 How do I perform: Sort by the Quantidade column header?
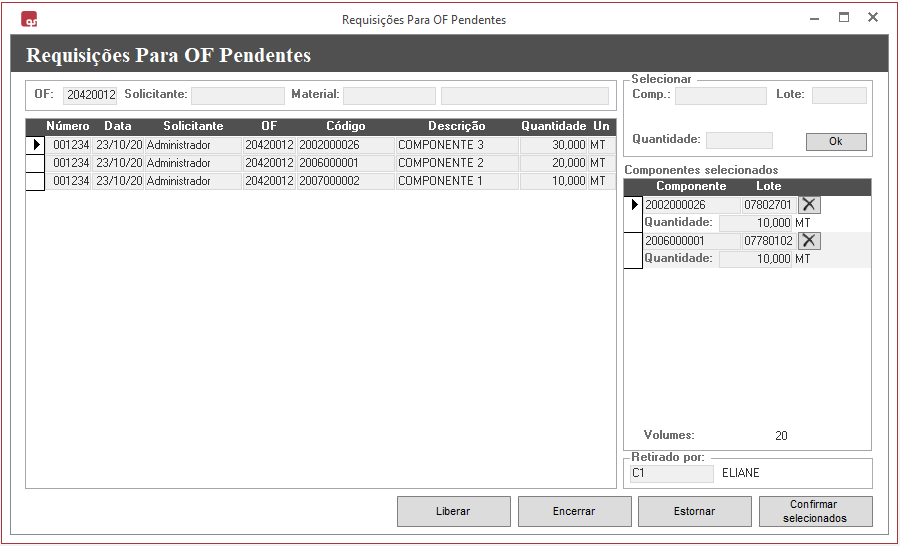(x=552, y=127)
